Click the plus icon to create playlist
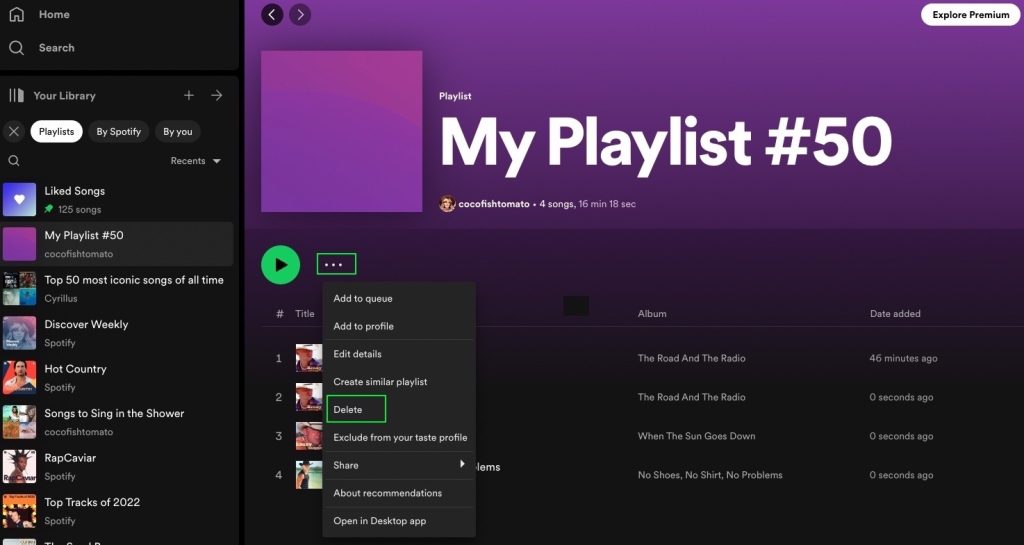The height and width of the screenshot is (545, 1024). (x=189, y=96)
